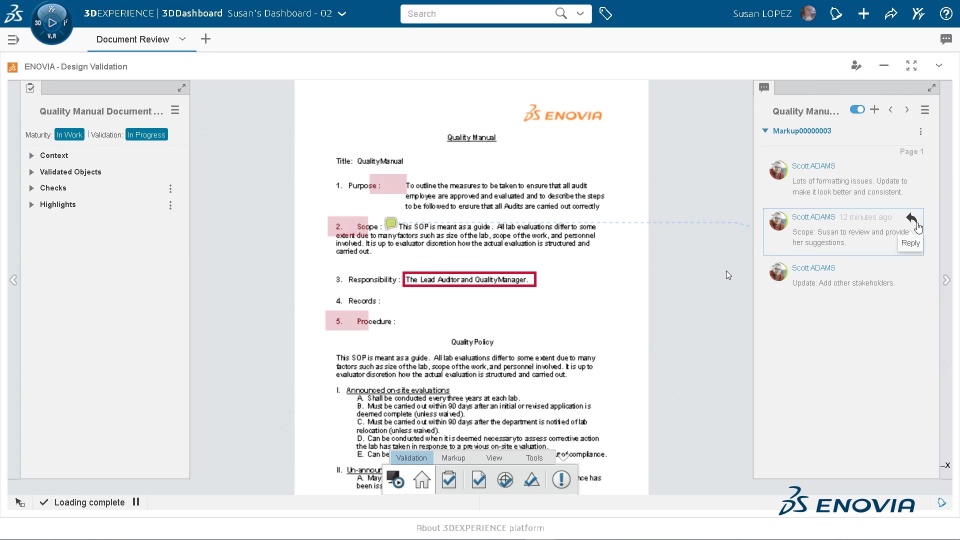Image resolution: width=960 pixels, height=540 pixels.
Task: Click the document checkmark icon
Action: point(478,479)
